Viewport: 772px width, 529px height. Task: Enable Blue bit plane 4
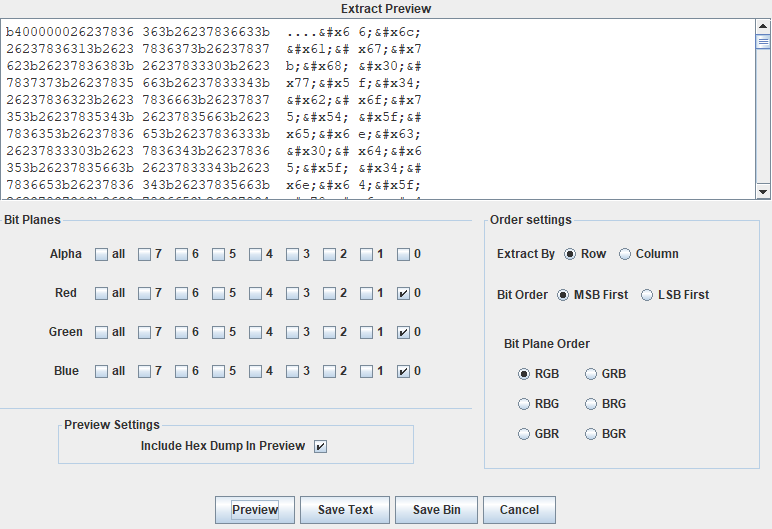(x=255, y=371)
